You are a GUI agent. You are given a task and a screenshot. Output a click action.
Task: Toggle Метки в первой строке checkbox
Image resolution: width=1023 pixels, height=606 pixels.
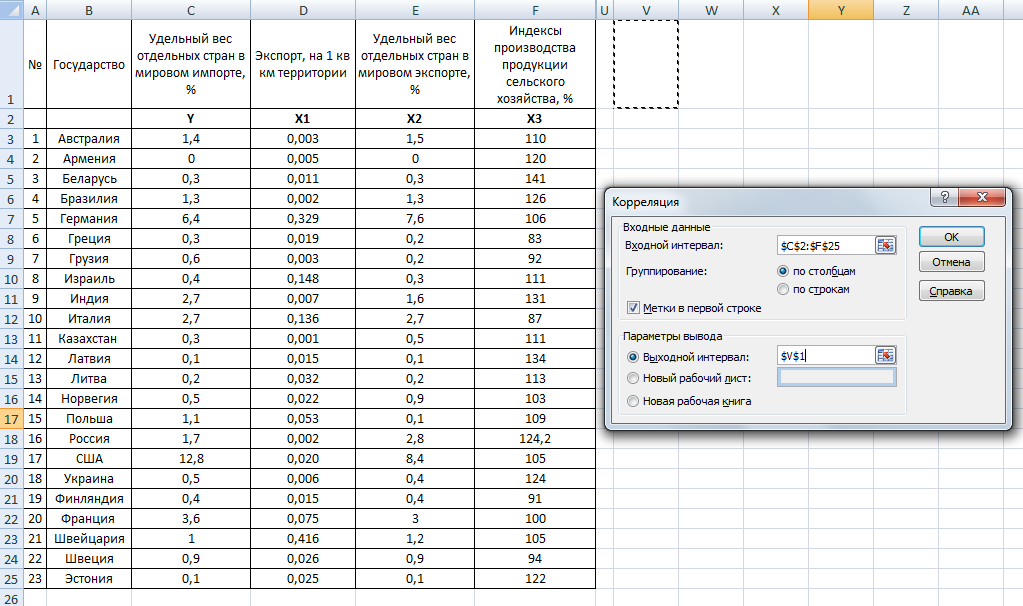click(x=633, y=308)
